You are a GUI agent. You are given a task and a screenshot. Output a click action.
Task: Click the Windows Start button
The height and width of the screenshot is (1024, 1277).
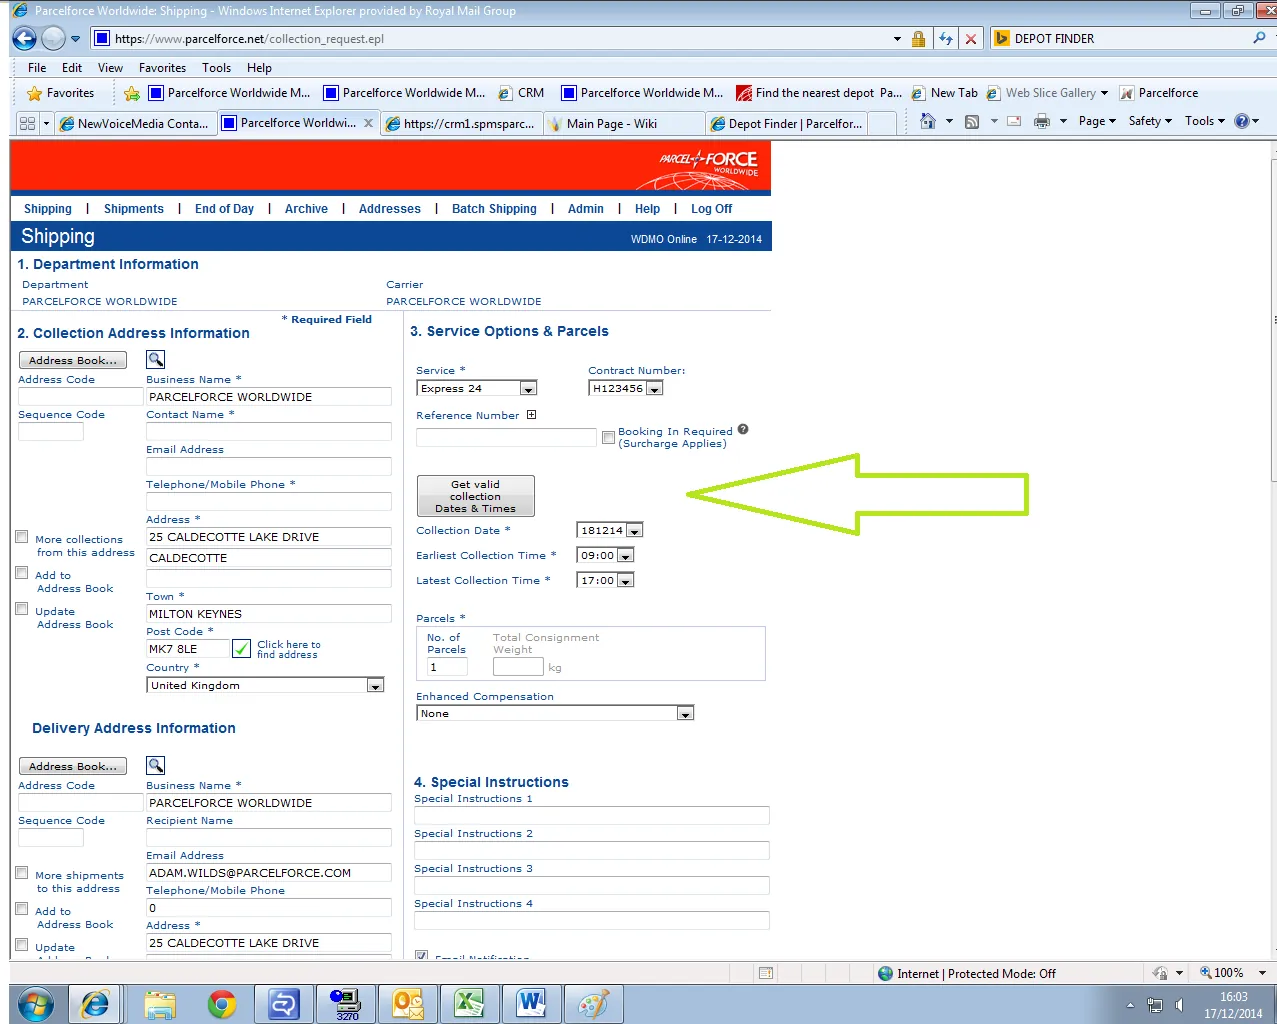click(x=35, y=1004)
